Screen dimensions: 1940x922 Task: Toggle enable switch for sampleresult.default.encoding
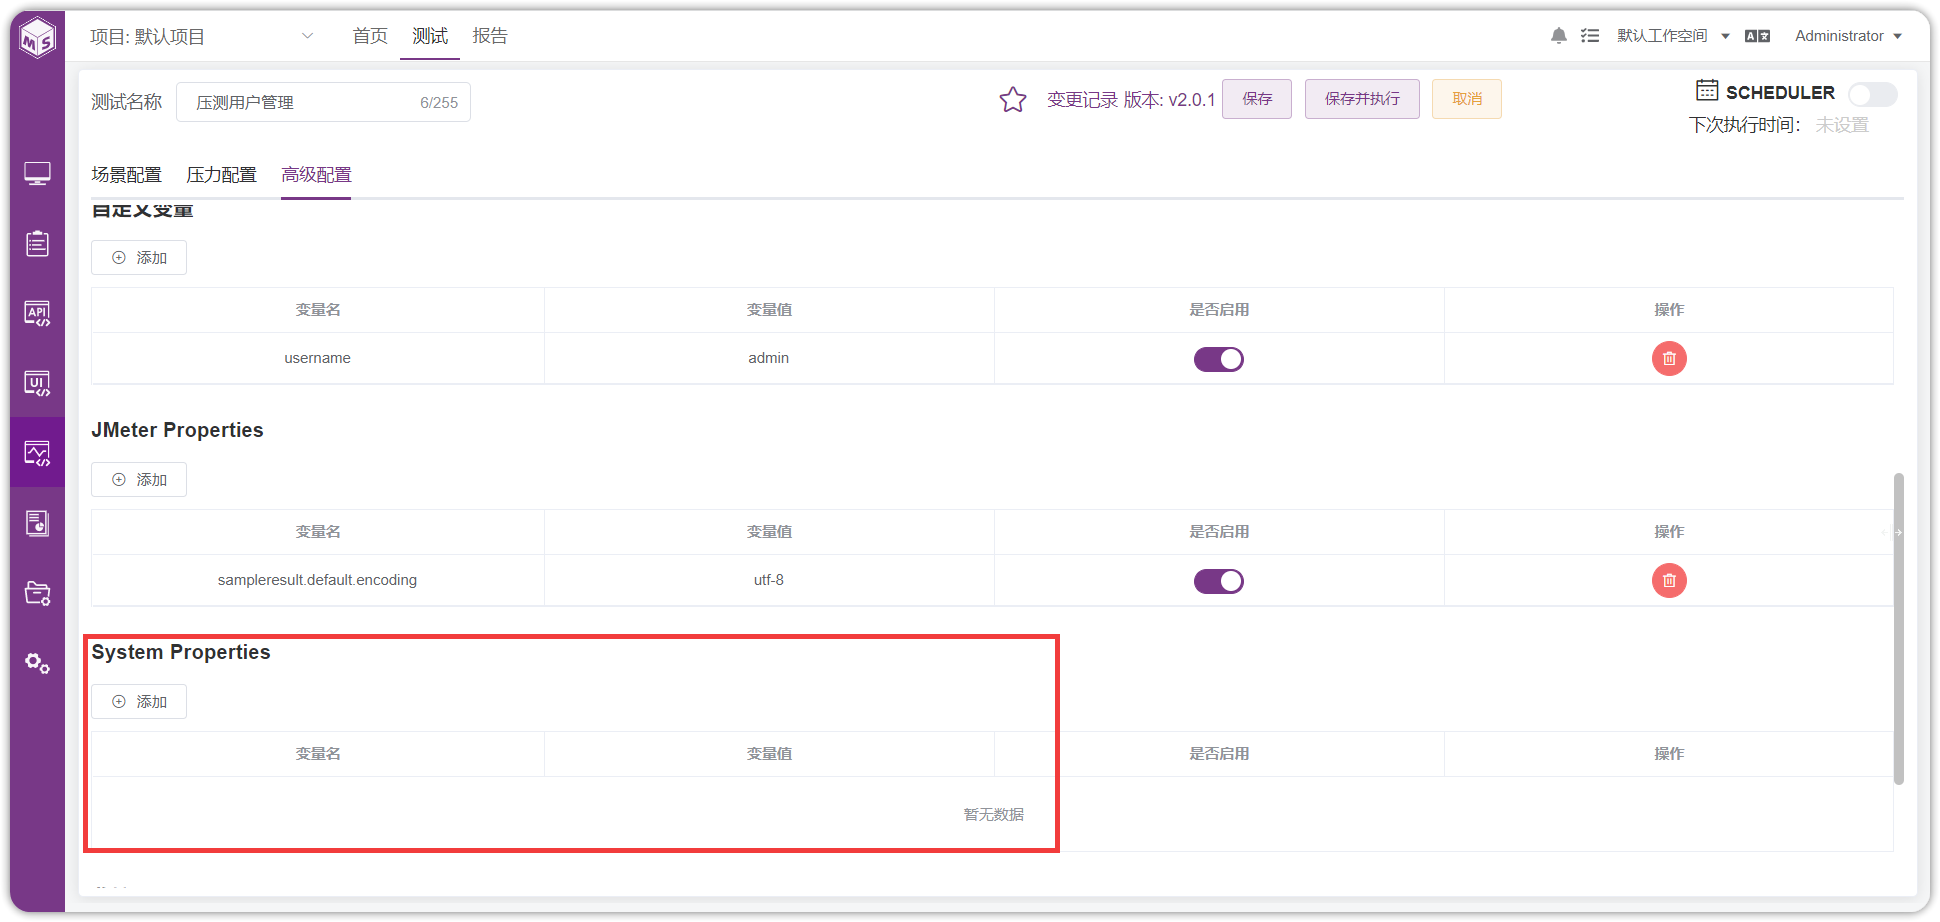1219,581
